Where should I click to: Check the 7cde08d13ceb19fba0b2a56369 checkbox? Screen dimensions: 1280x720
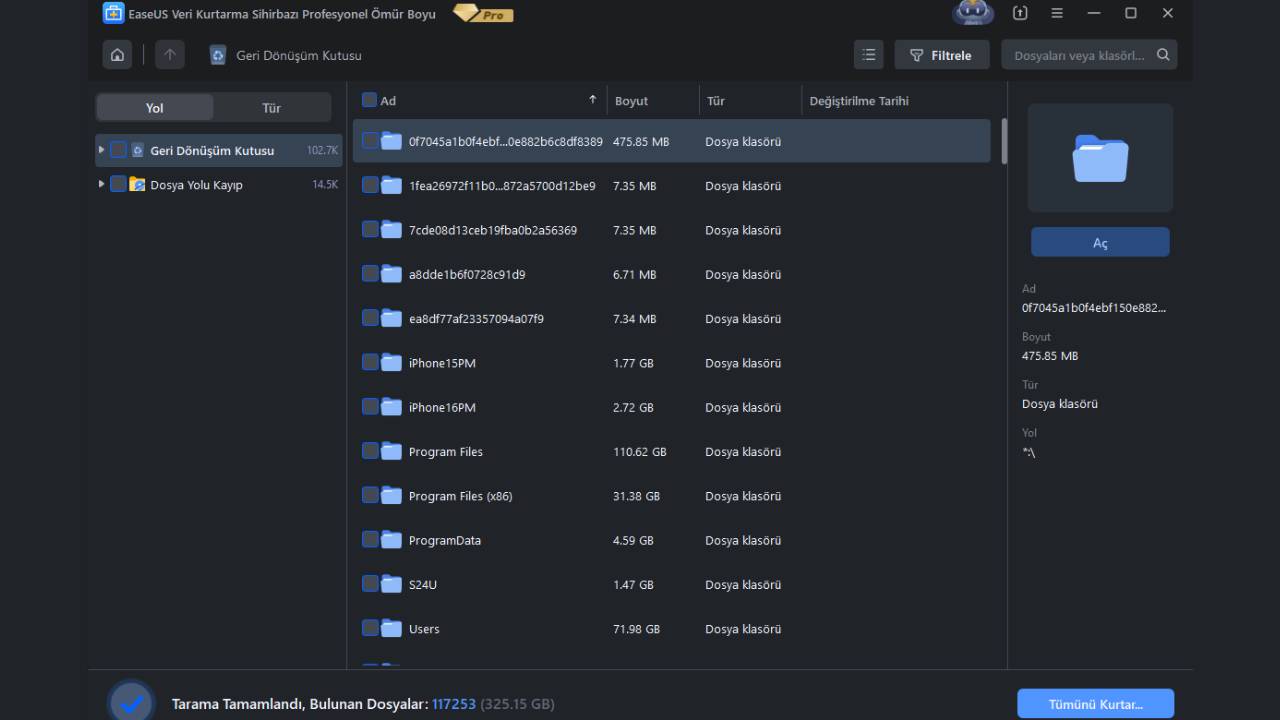point(369,229)
